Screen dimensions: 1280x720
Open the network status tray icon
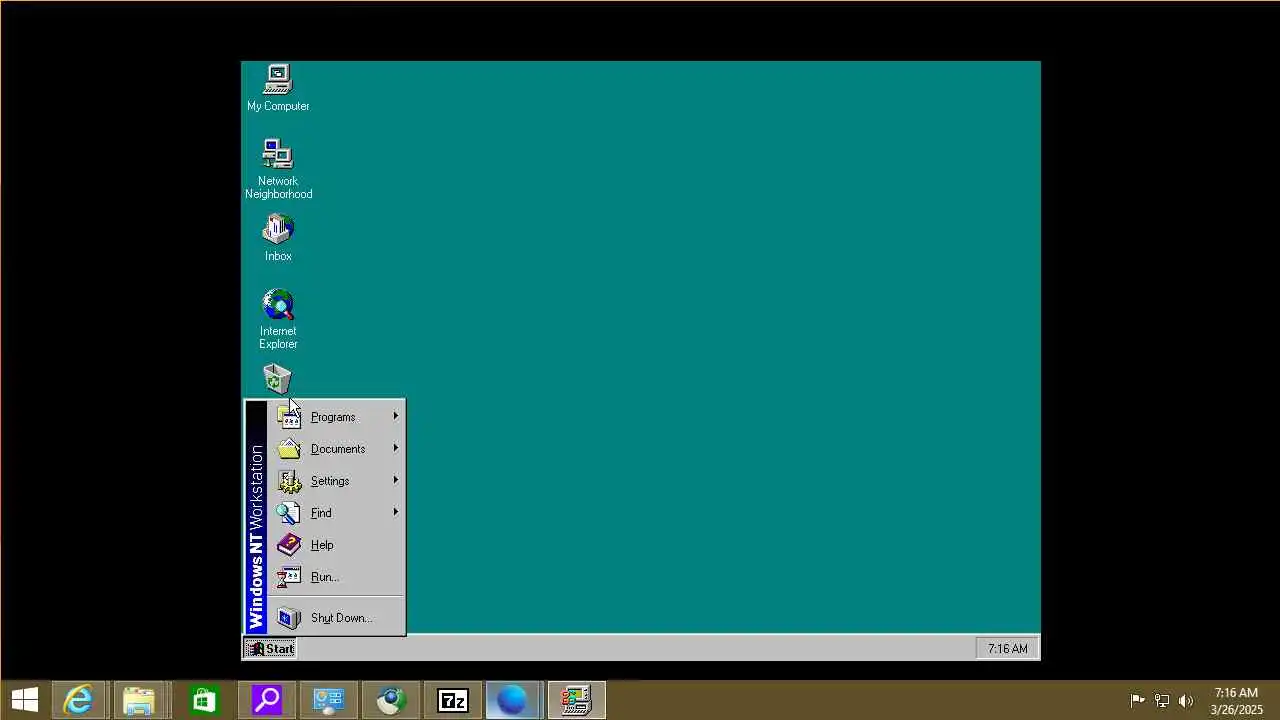pyautogui.click(x=1162, y=700)
